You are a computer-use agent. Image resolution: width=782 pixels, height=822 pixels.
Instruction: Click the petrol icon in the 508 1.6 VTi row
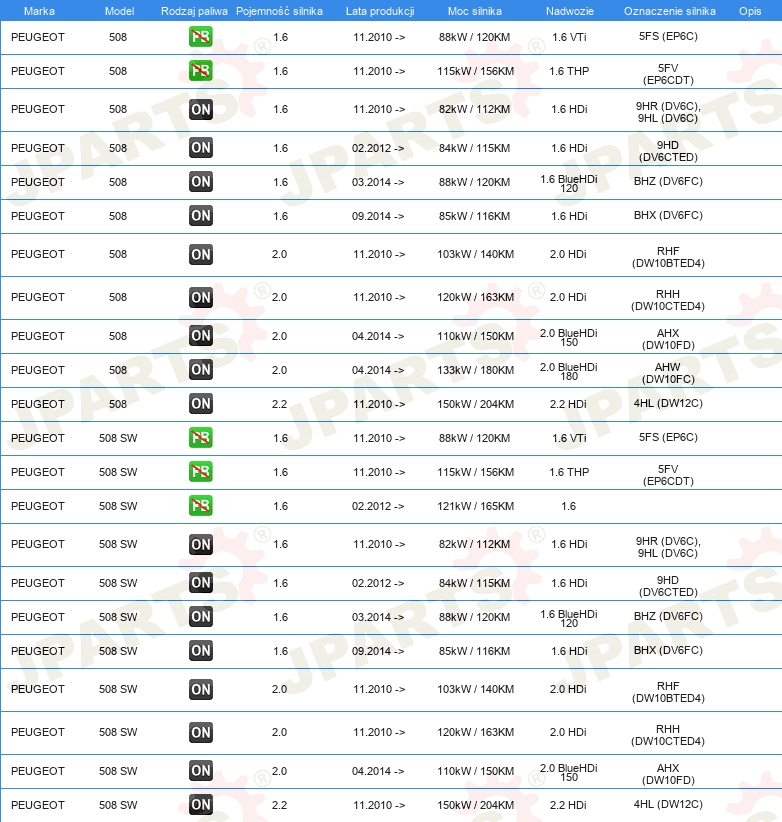click(201, 37)
